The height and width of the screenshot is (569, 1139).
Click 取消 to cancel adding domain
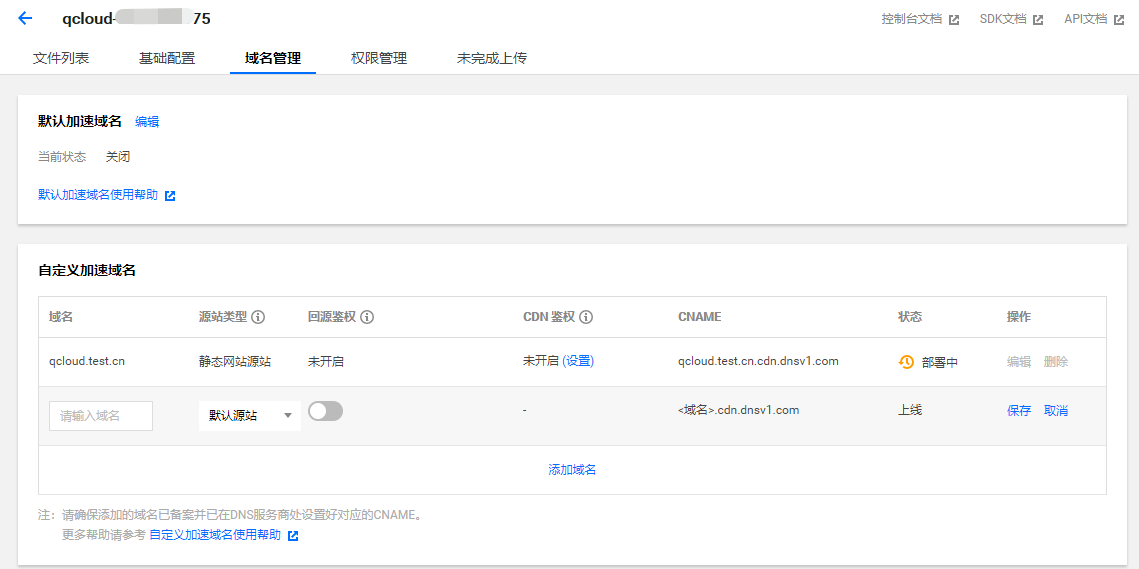click(1056, 411)
